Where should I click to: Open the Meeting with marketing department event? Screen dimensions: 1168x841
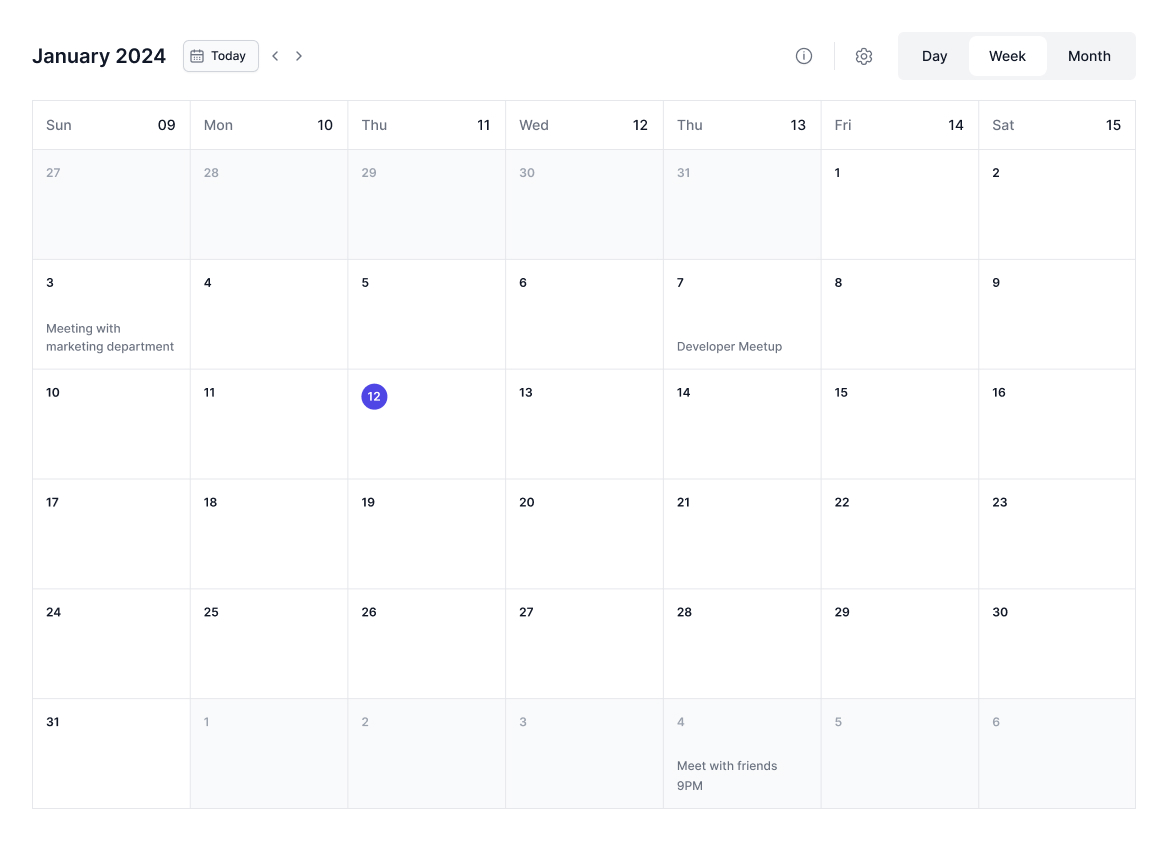pos(110,338)
